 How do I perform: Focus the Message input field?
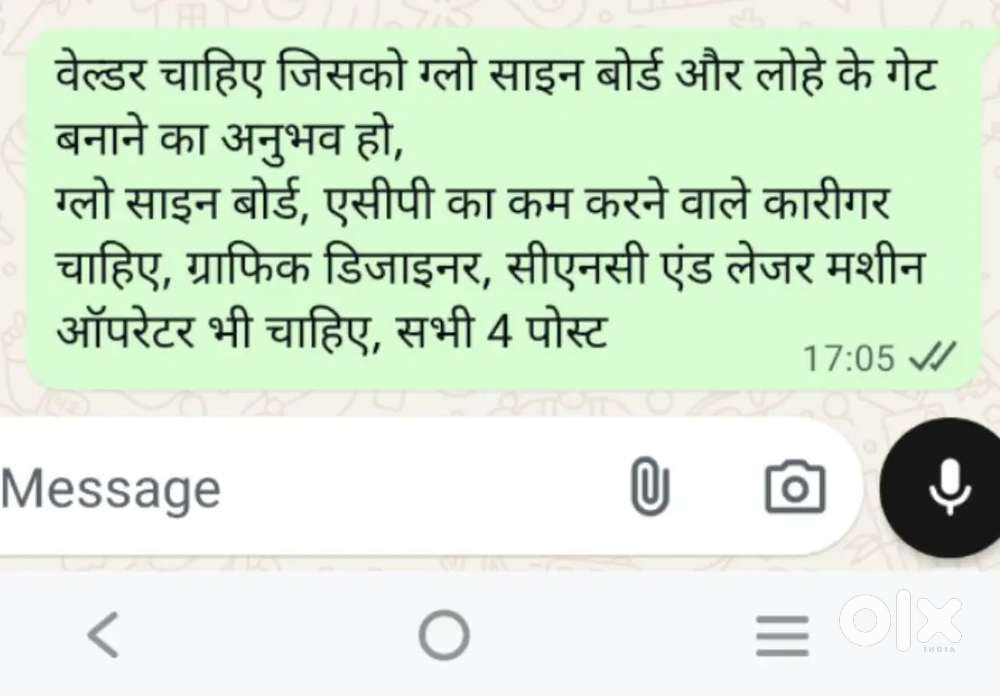429,487
